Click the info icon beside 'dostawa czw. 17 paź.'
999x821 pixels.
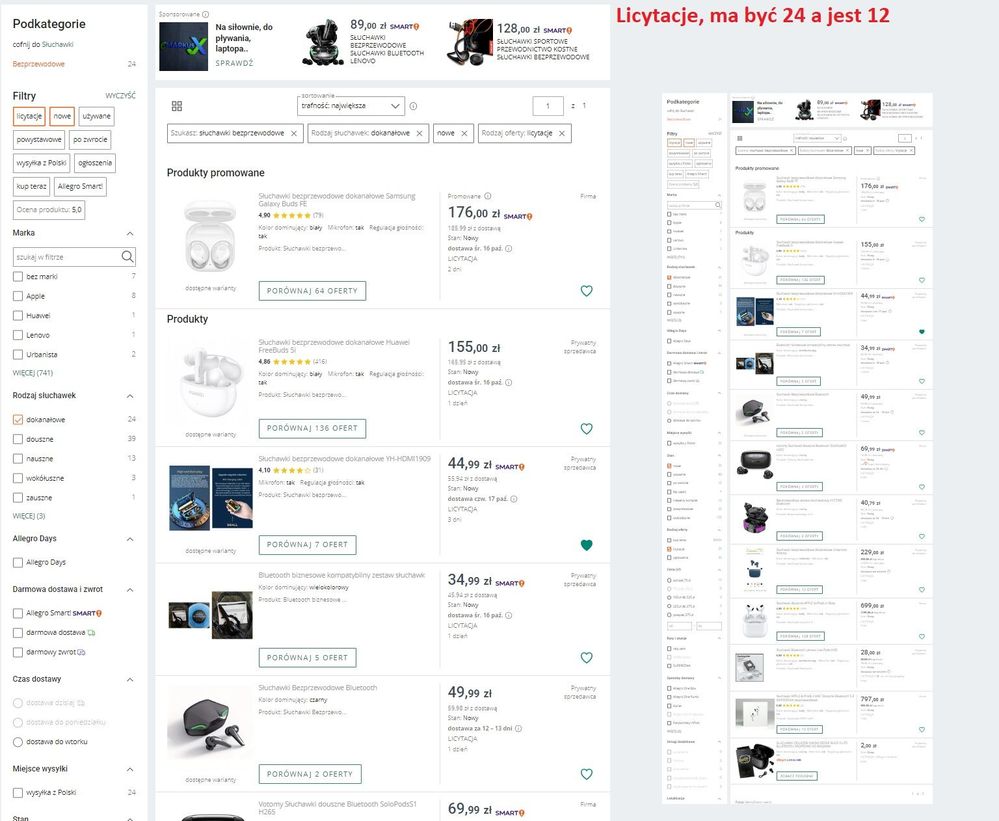tap(514, 499)
